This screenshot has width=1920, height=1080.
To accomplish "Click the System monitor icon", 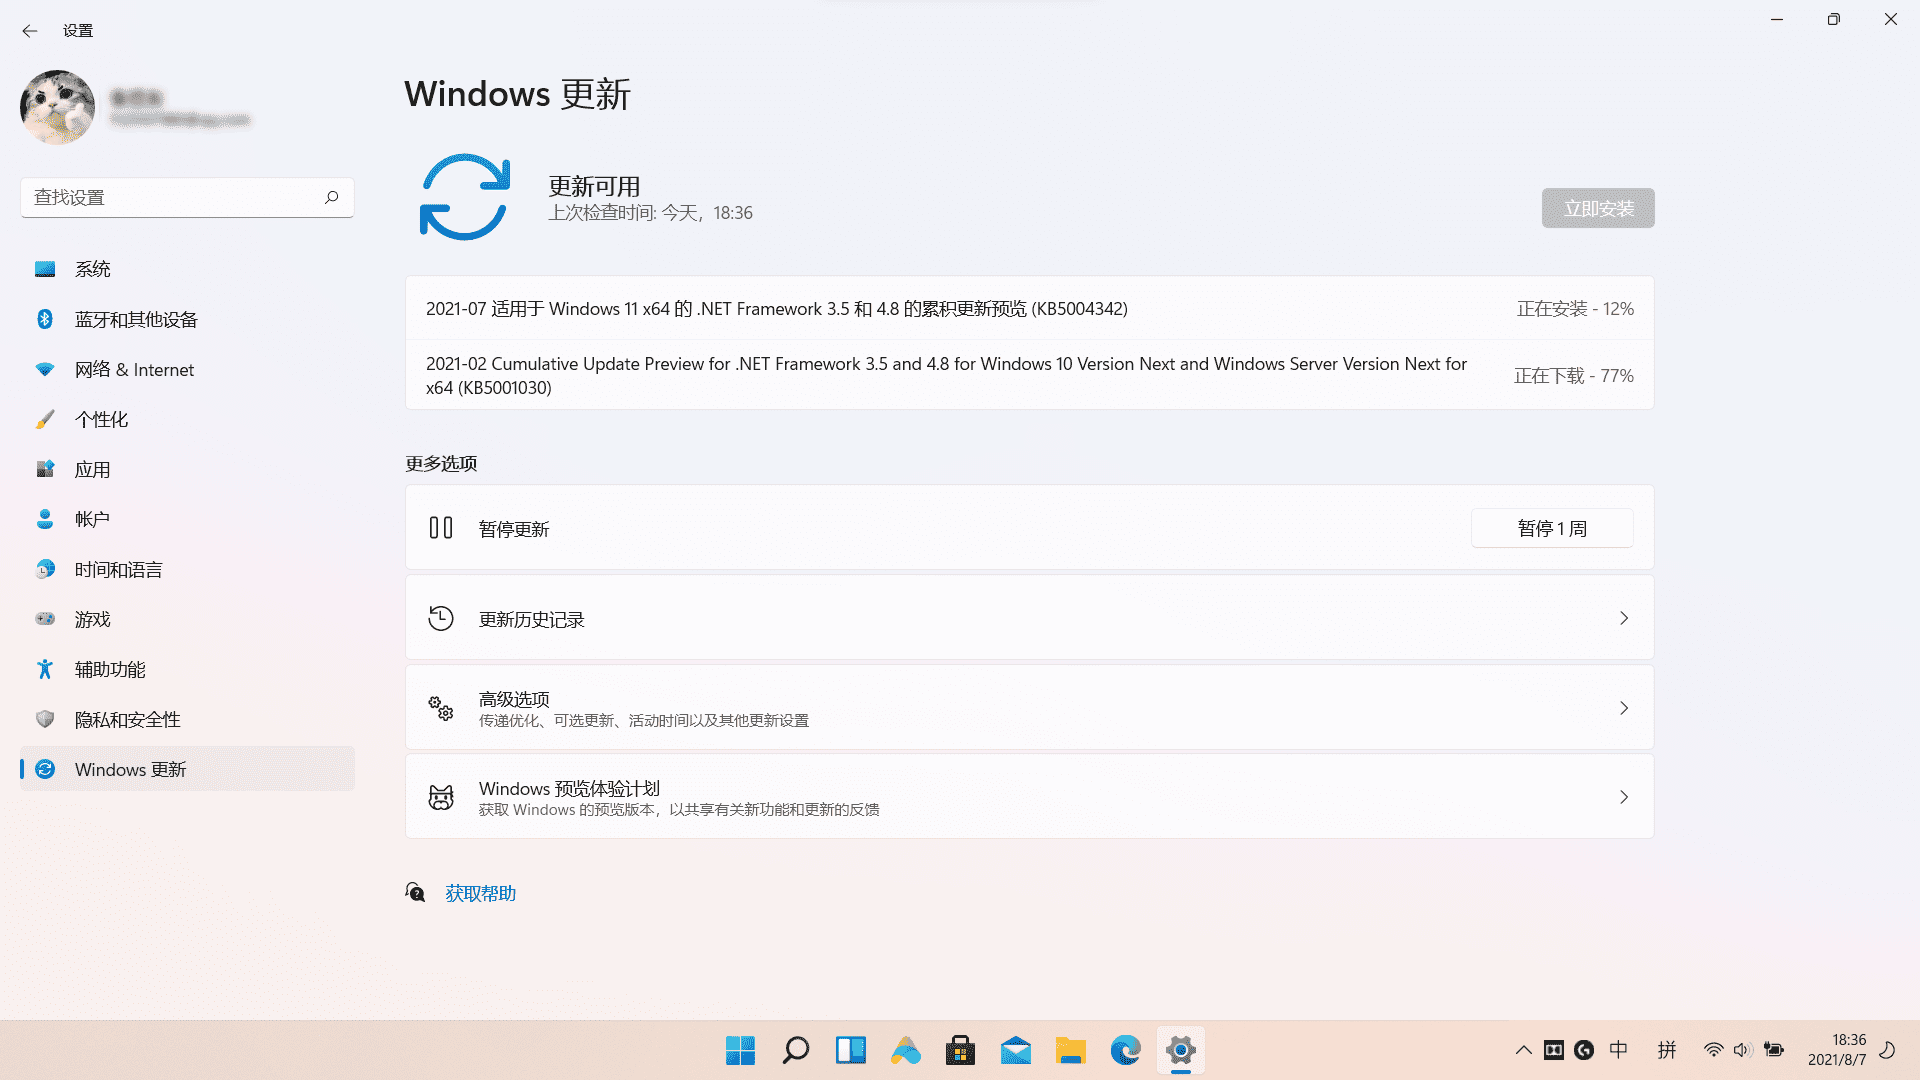I will 45,269.
